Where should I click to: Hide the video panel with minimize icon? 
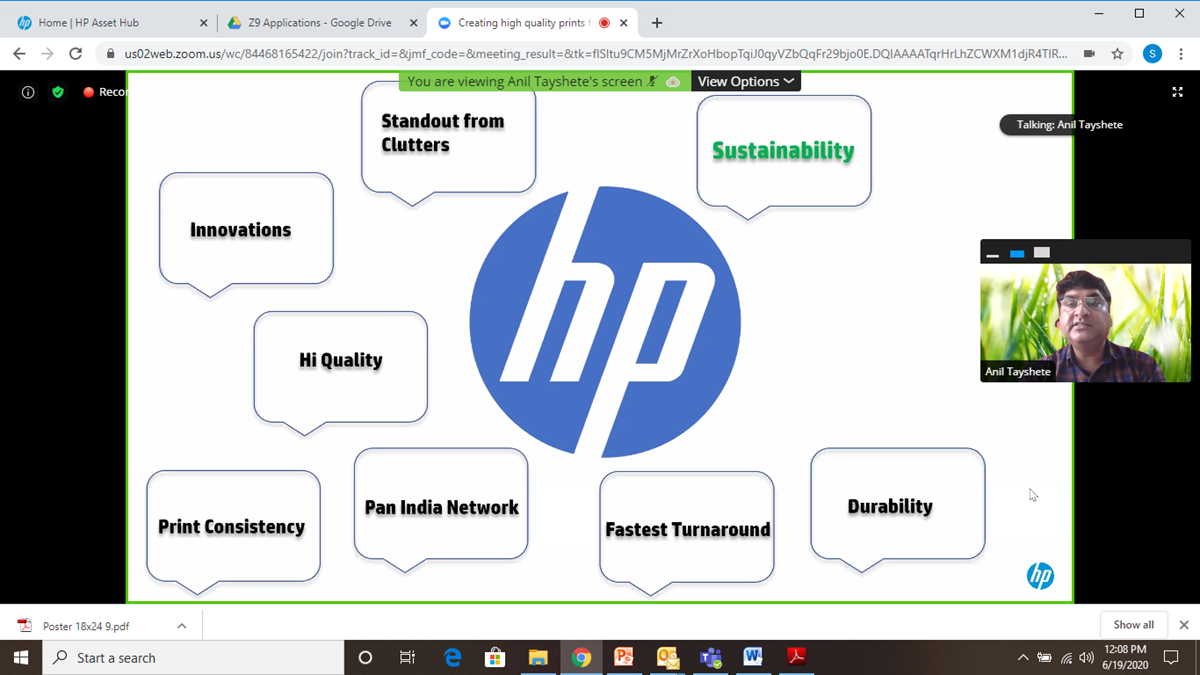[993, 254]
